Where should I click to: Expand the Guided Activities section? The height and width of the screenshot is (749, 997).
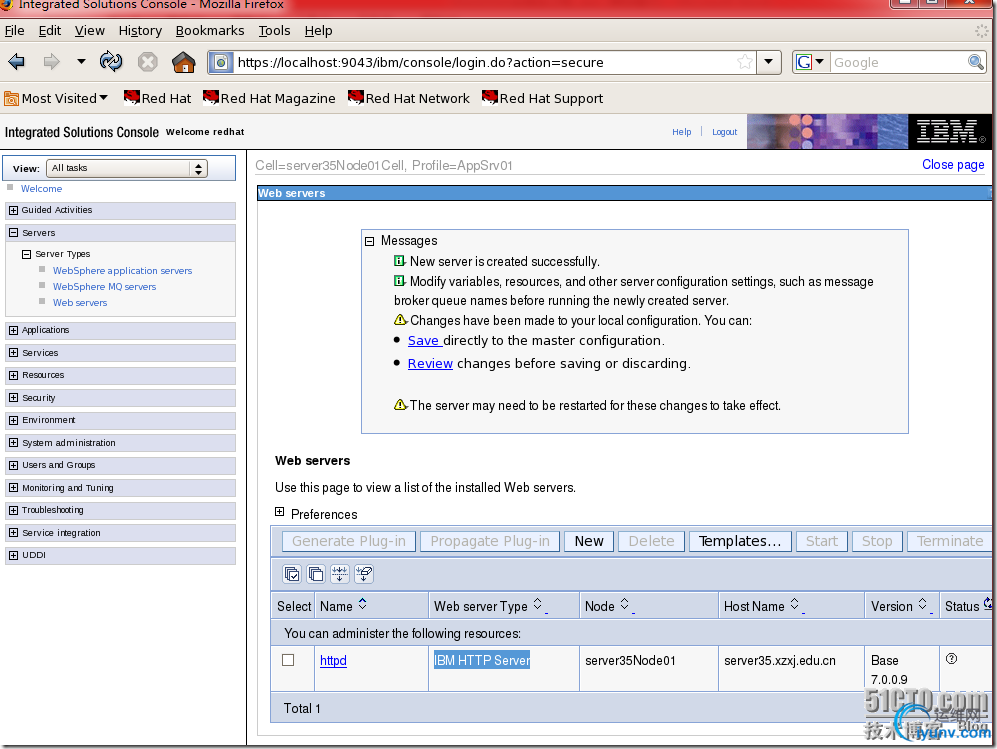13,210
